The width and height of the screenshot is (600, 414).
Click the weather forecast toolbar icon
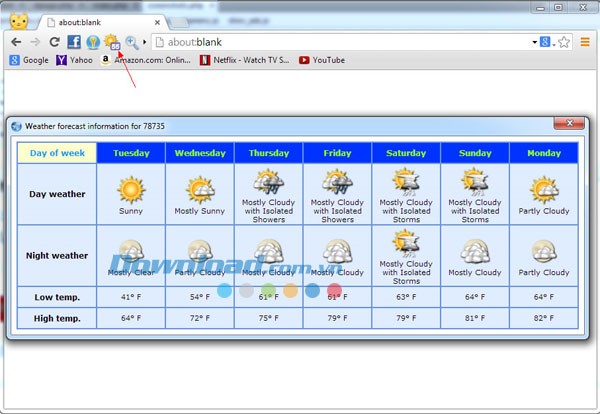[x=111, y=42]
